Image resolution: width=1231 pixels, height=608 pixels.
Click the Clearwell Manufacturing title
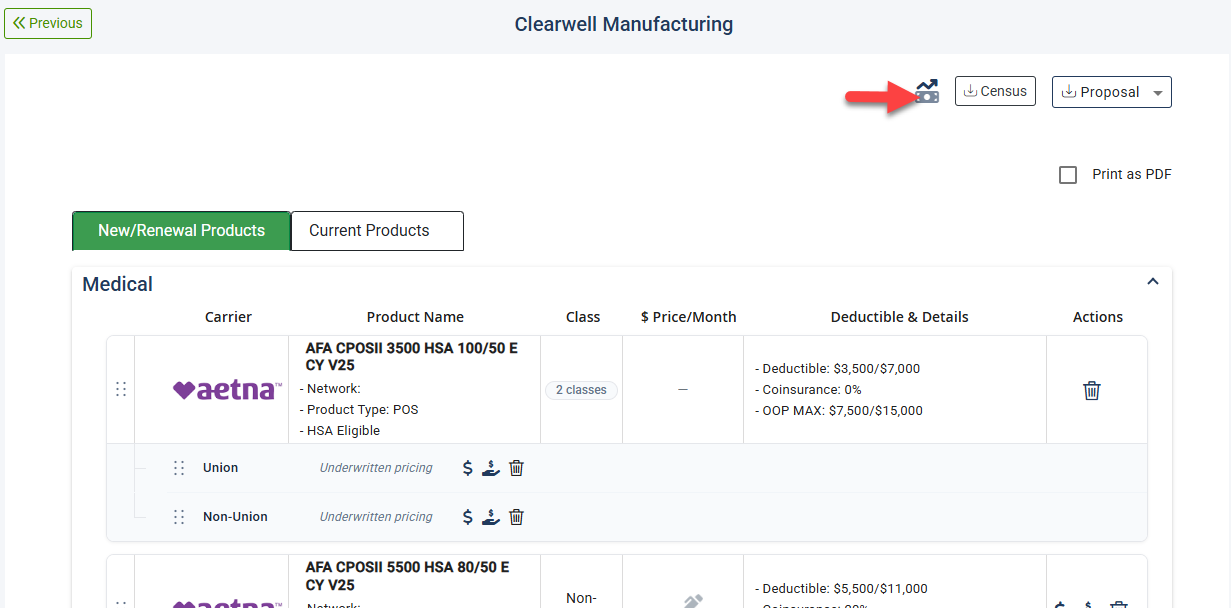click(624, 24)
